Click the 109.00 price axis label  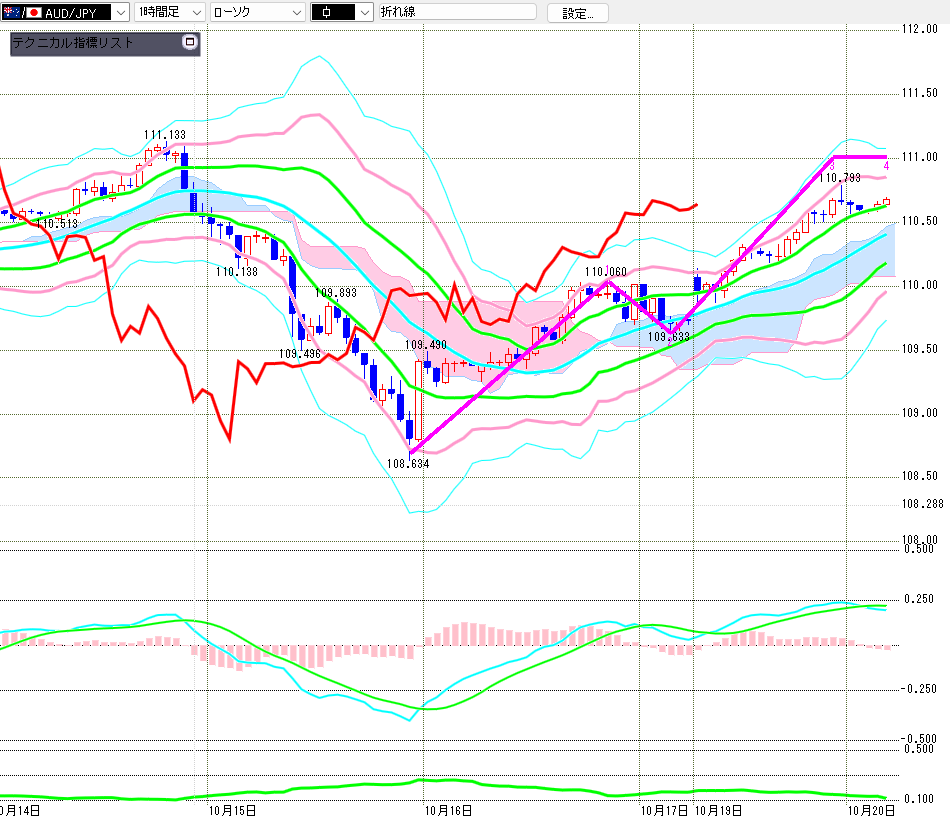pos(920,413)
